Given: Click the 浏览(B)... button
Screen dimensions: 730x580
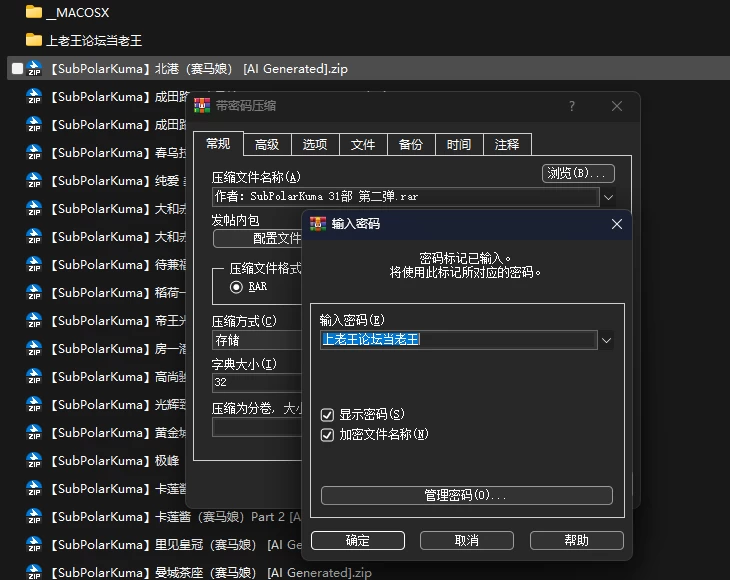Looking at the screenshot, I should tap(578, 174).
